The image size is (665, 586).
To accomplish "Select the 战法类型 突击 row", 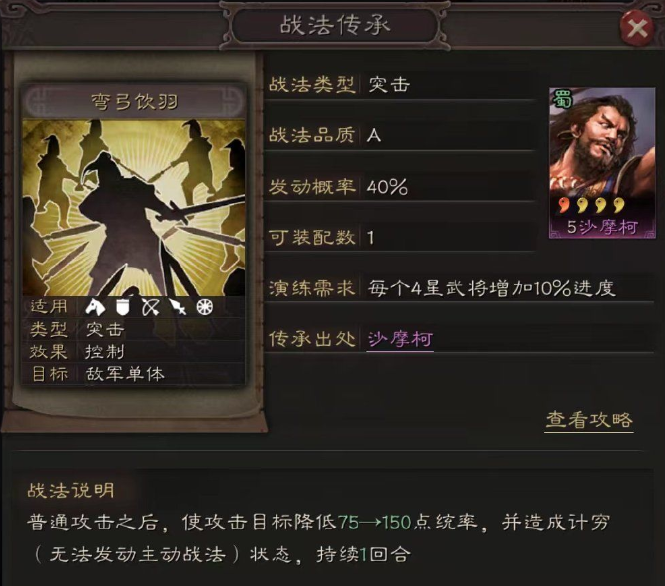I will click(x=400, y=85).
